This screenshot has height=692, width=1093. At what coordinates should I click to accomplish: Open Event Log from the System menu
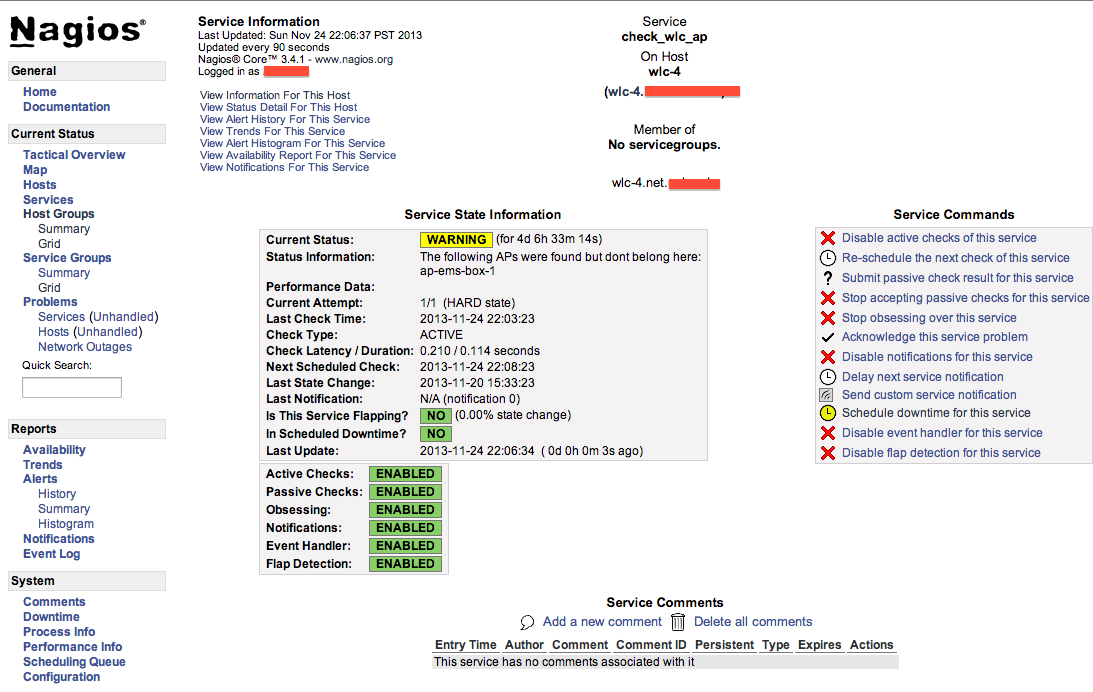pyautogui.click(x=51, y=553)
